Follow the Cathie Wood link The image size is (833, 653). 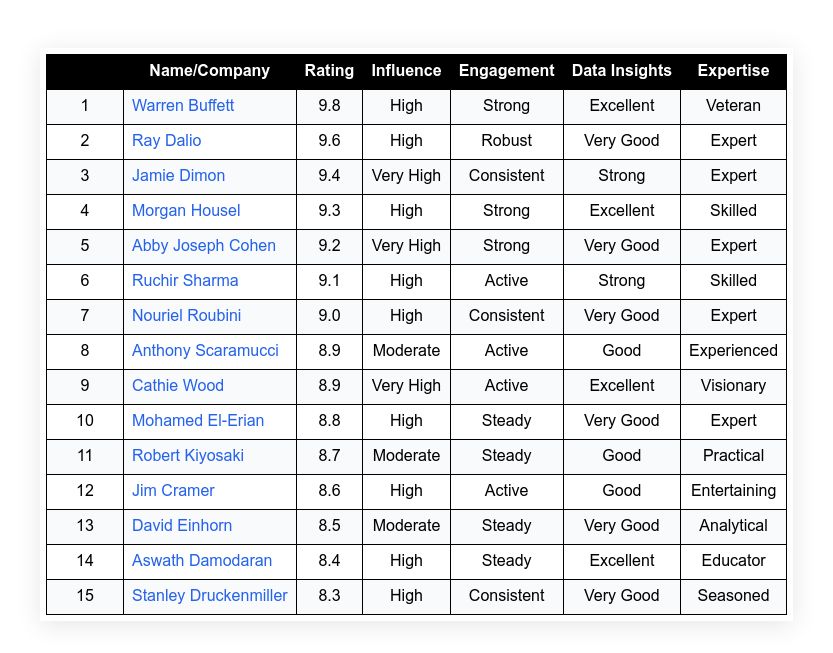point(177,385)
